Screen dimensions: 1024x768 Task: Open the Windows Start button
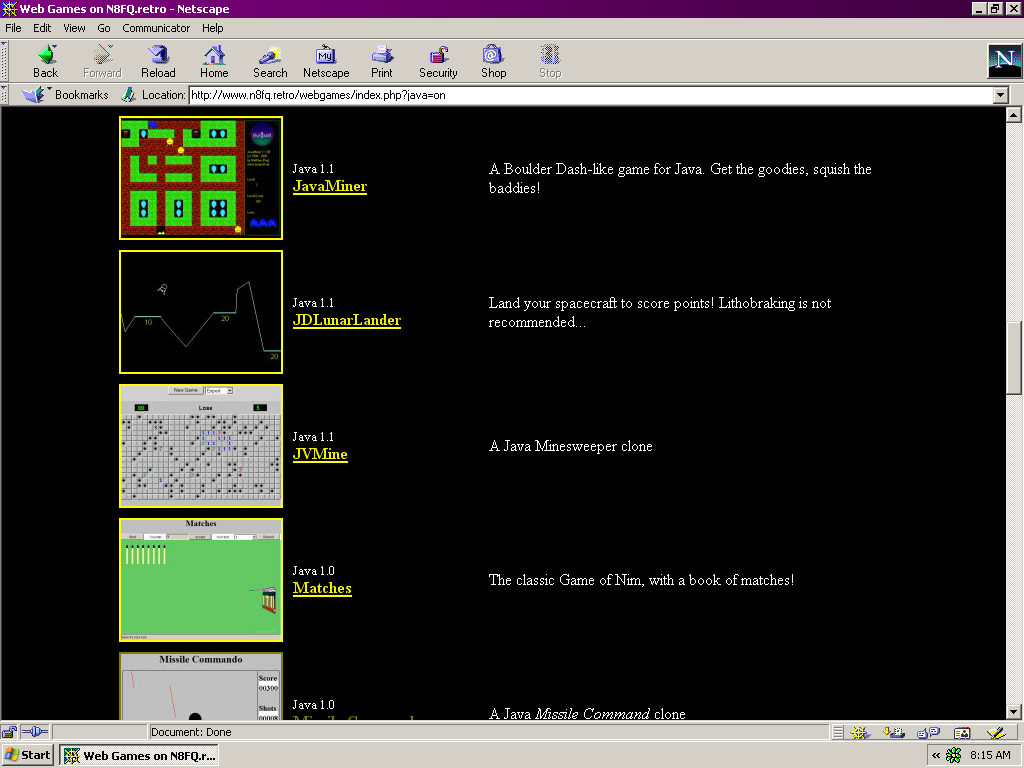(x=28, y=756)
